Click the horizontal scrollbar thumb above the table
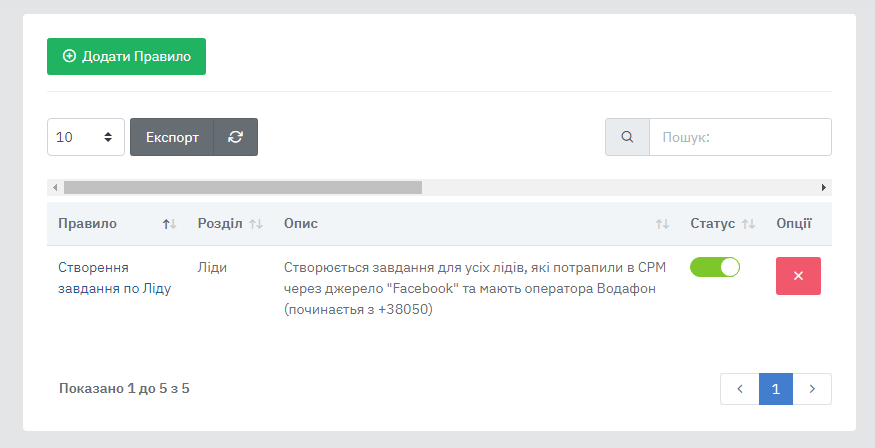 coord(242,187)
